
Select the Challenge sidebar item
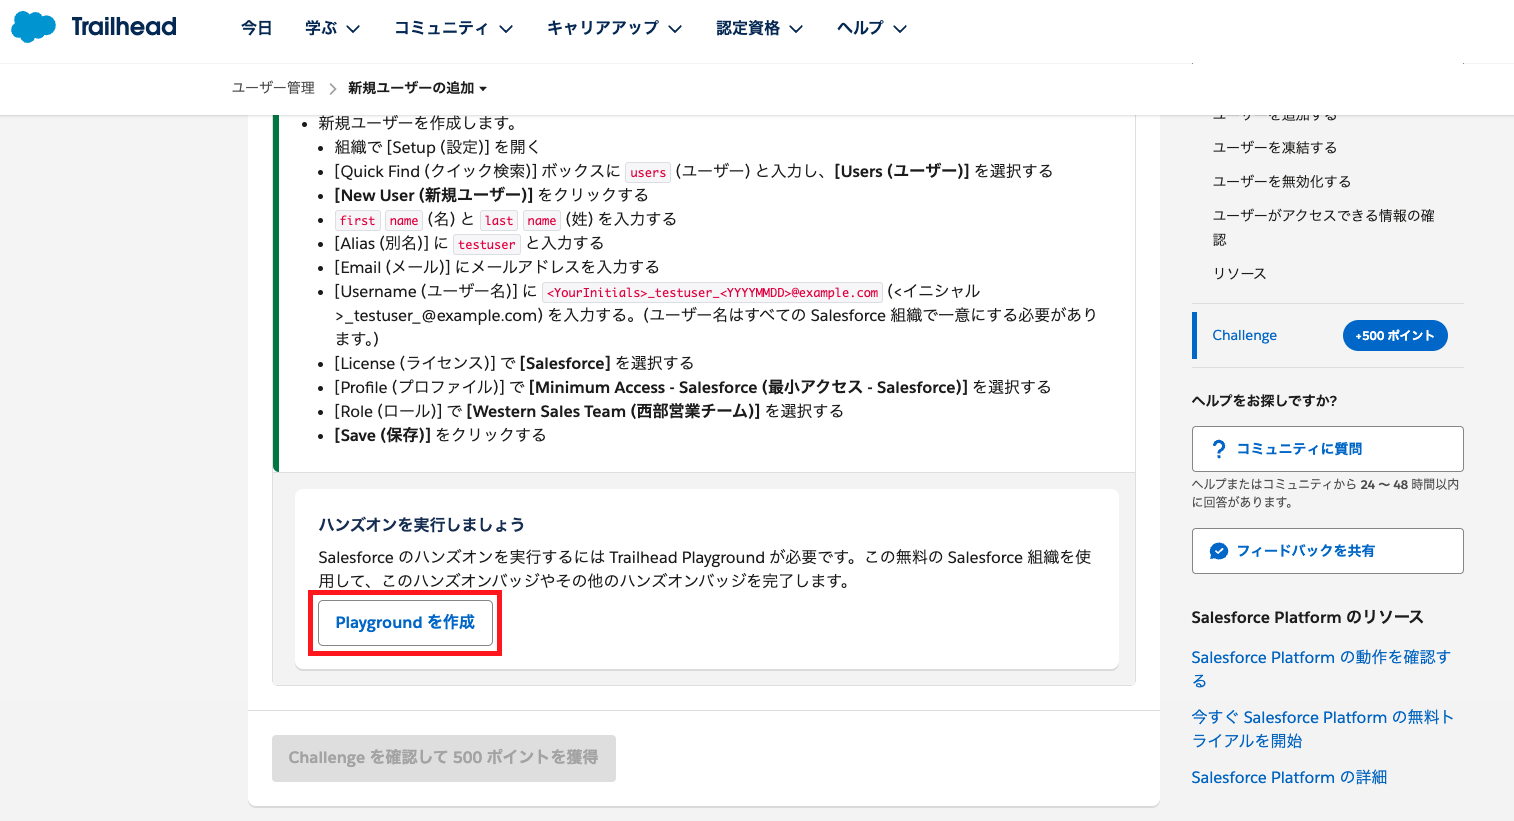coord(1244,335)
